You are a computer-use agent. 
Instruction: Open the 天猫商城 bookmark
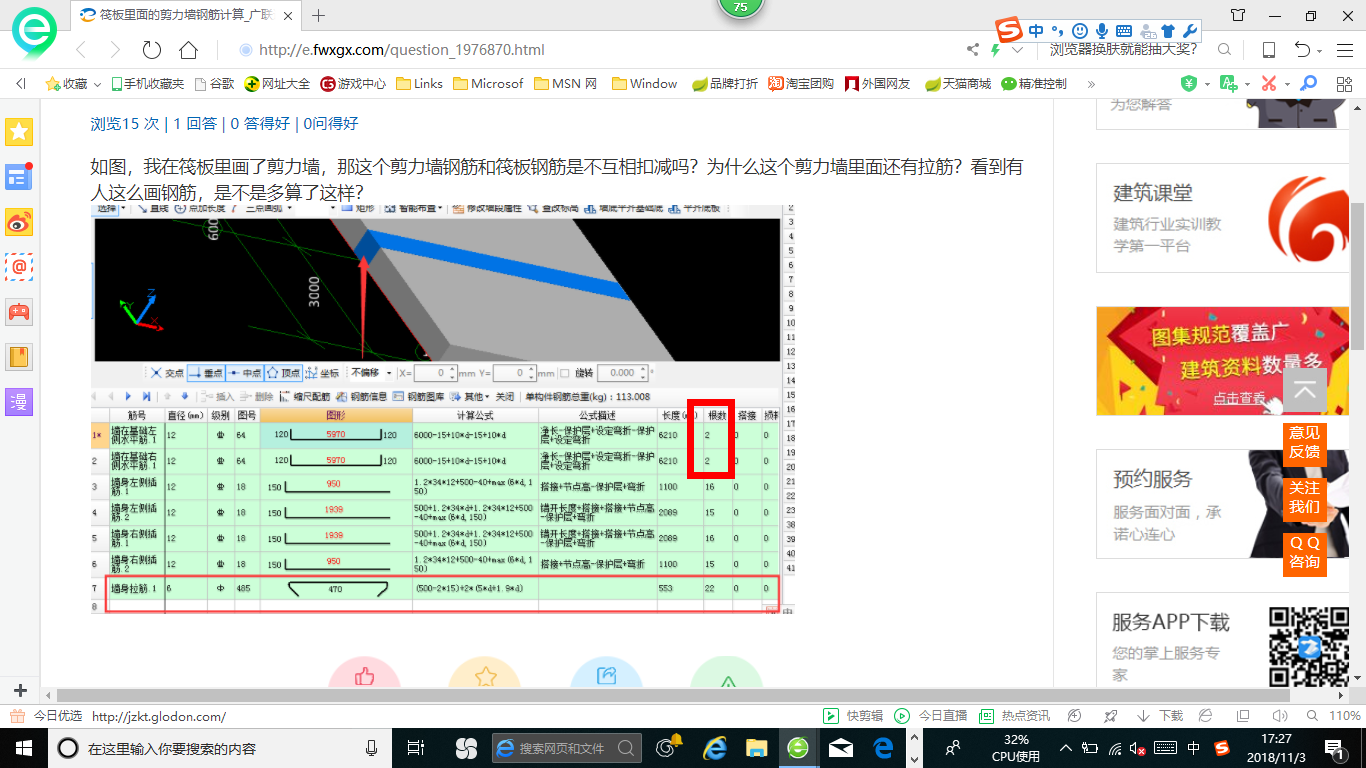(x=958, y=84)
